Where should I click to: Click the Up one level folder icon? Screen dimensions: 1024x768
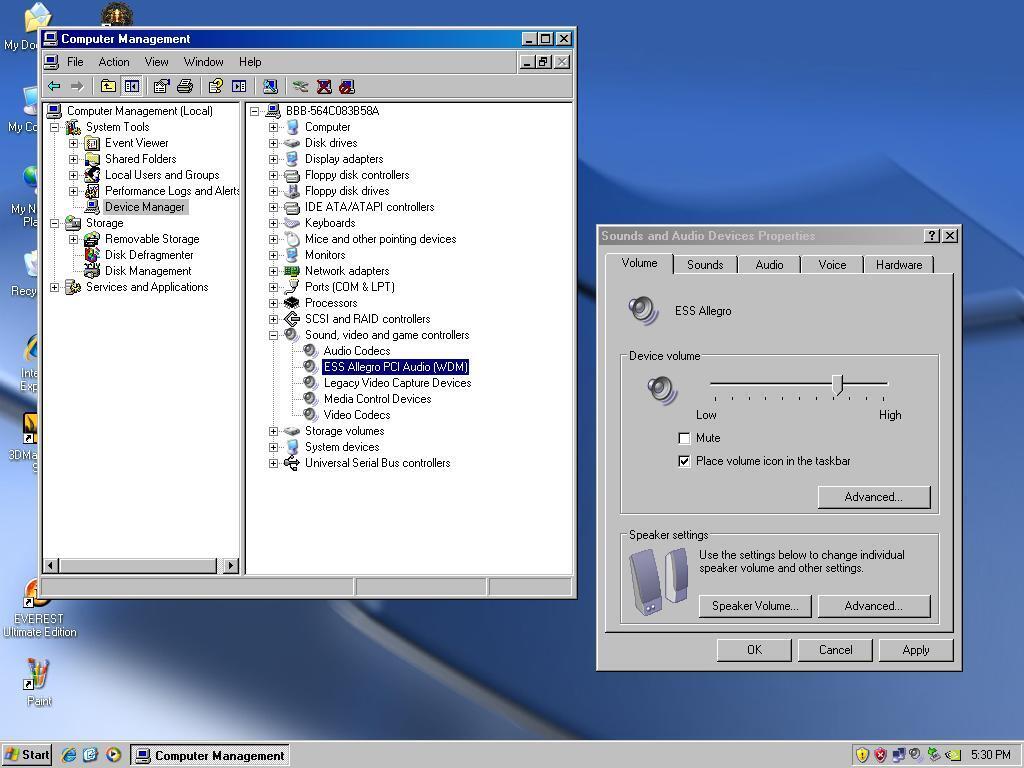click(x=108, y=86)
